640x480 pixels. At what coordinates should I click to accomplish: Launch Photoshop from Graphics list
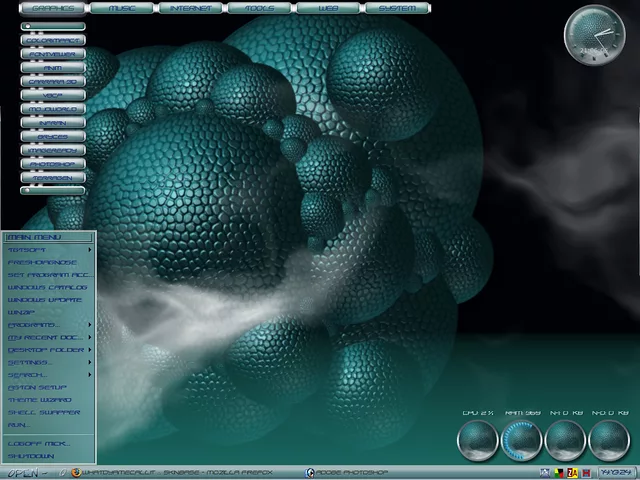coord(52,163)
